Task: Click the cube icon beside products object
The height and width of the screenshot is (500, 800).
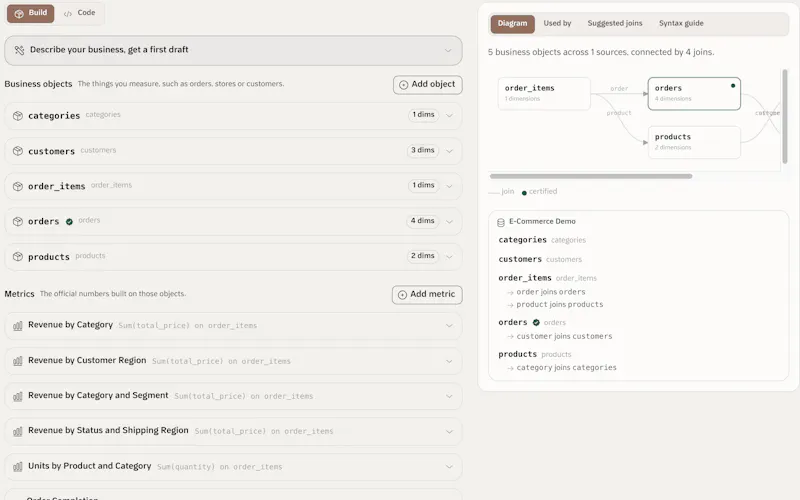Action: [x=18, y=257]
